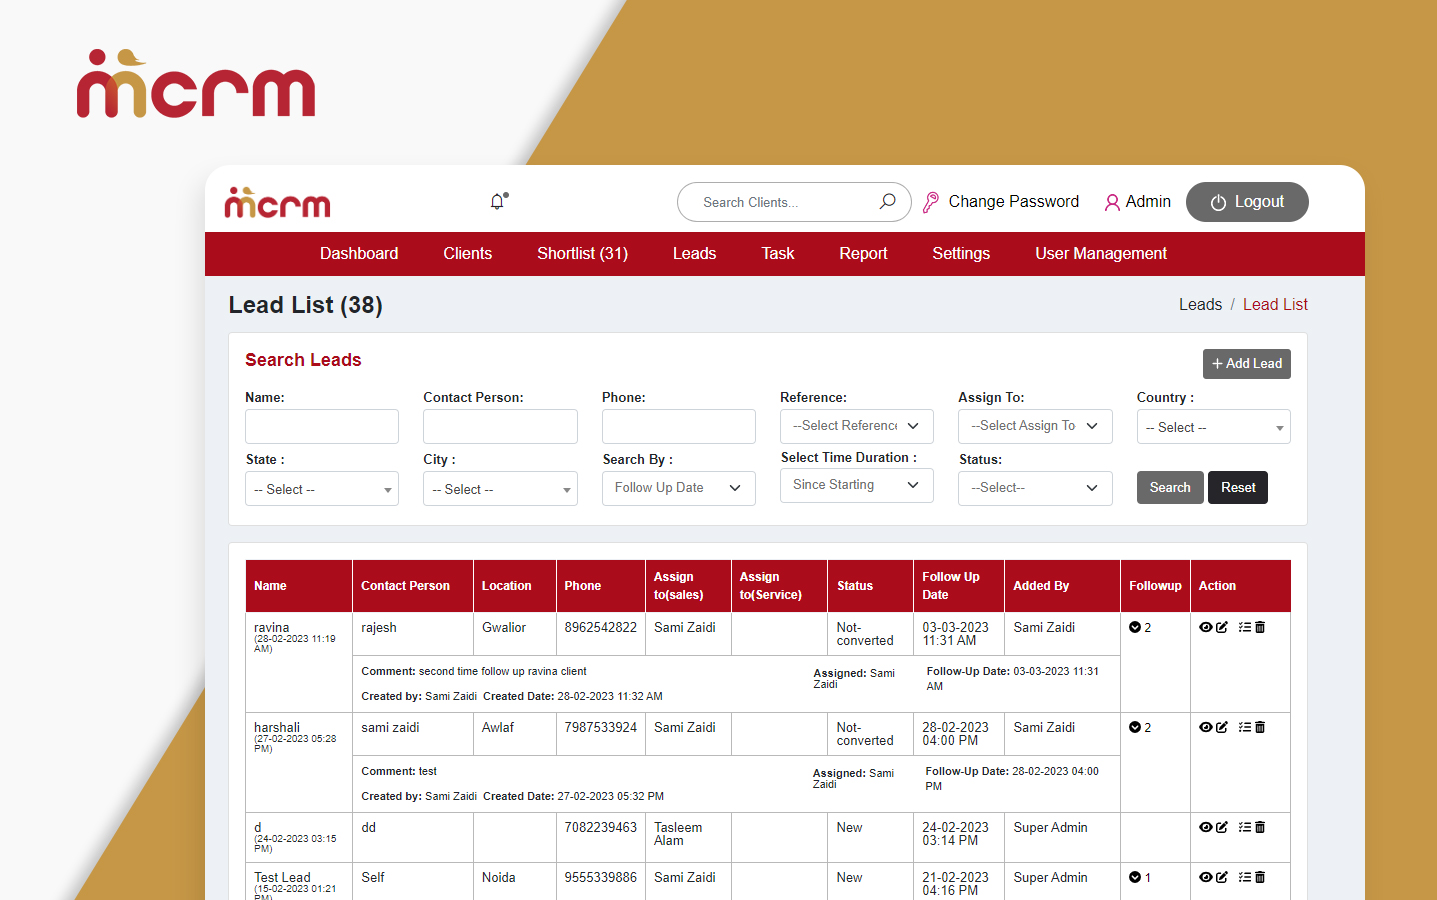This screenshot has width=1437, height=900.
Task: Click the Contact Person input field
Action: coord(500,426)
